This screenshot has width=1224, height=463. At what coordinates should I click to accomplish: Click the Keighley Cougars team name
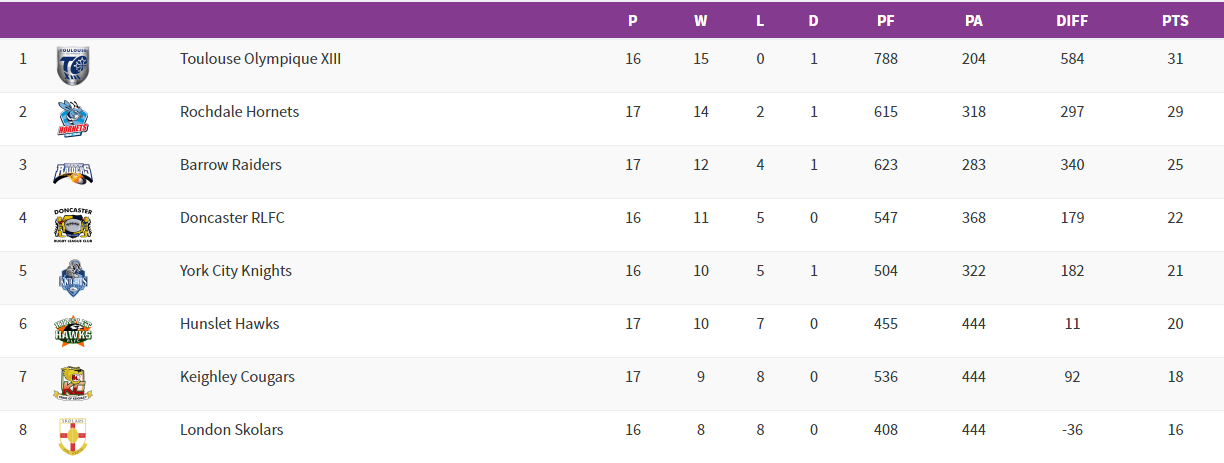[237, 377]
